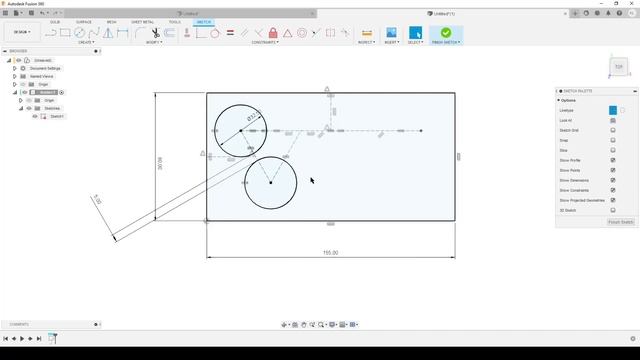Collapse the Options section in Sketch Palette
640x360 pixels.
(558, 100)
